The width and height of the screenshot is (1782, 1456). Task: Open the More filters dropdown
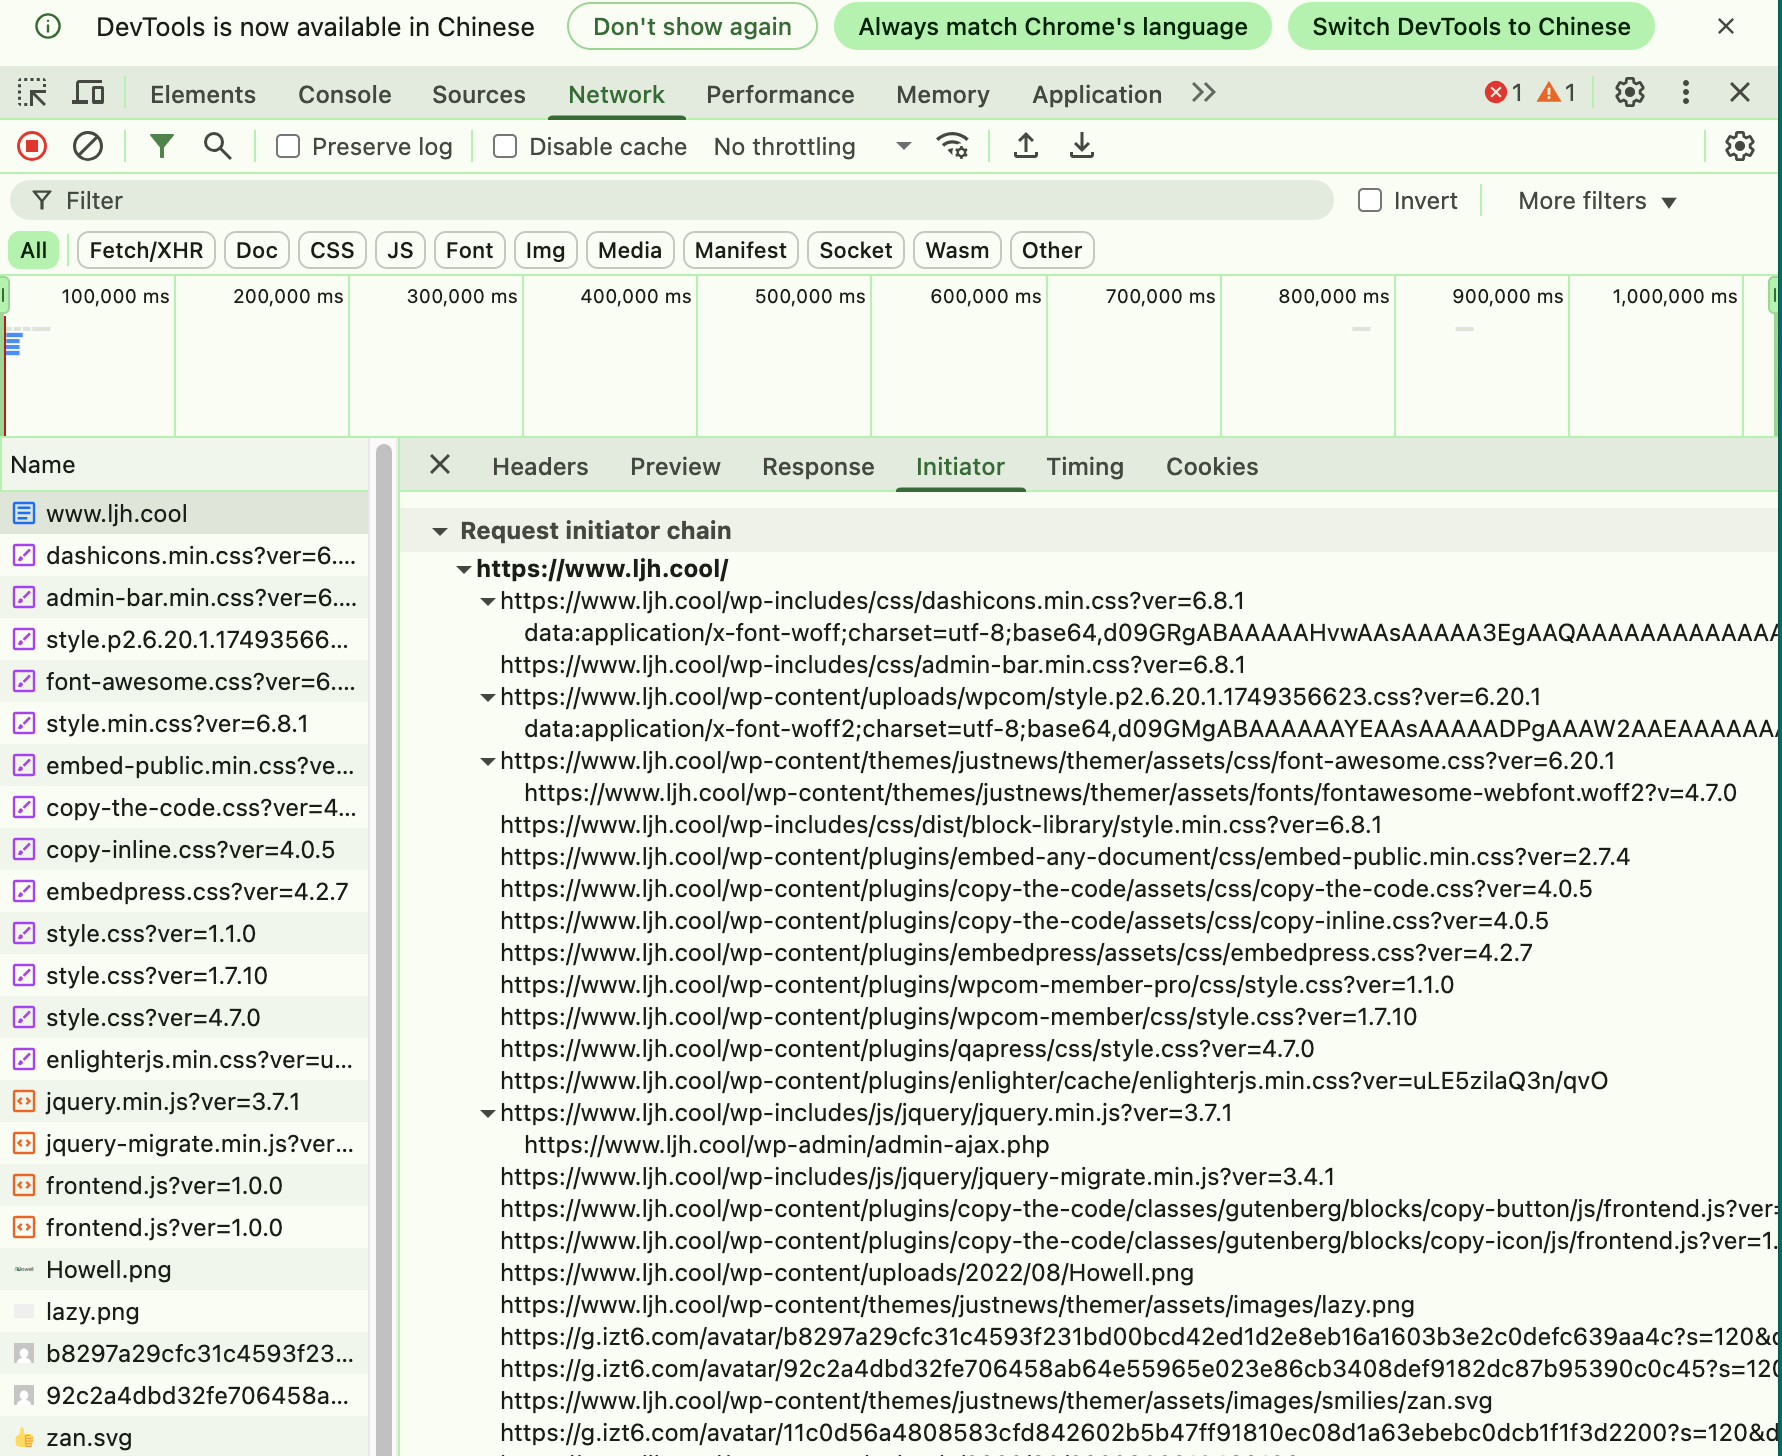(x=1597, y=201)
